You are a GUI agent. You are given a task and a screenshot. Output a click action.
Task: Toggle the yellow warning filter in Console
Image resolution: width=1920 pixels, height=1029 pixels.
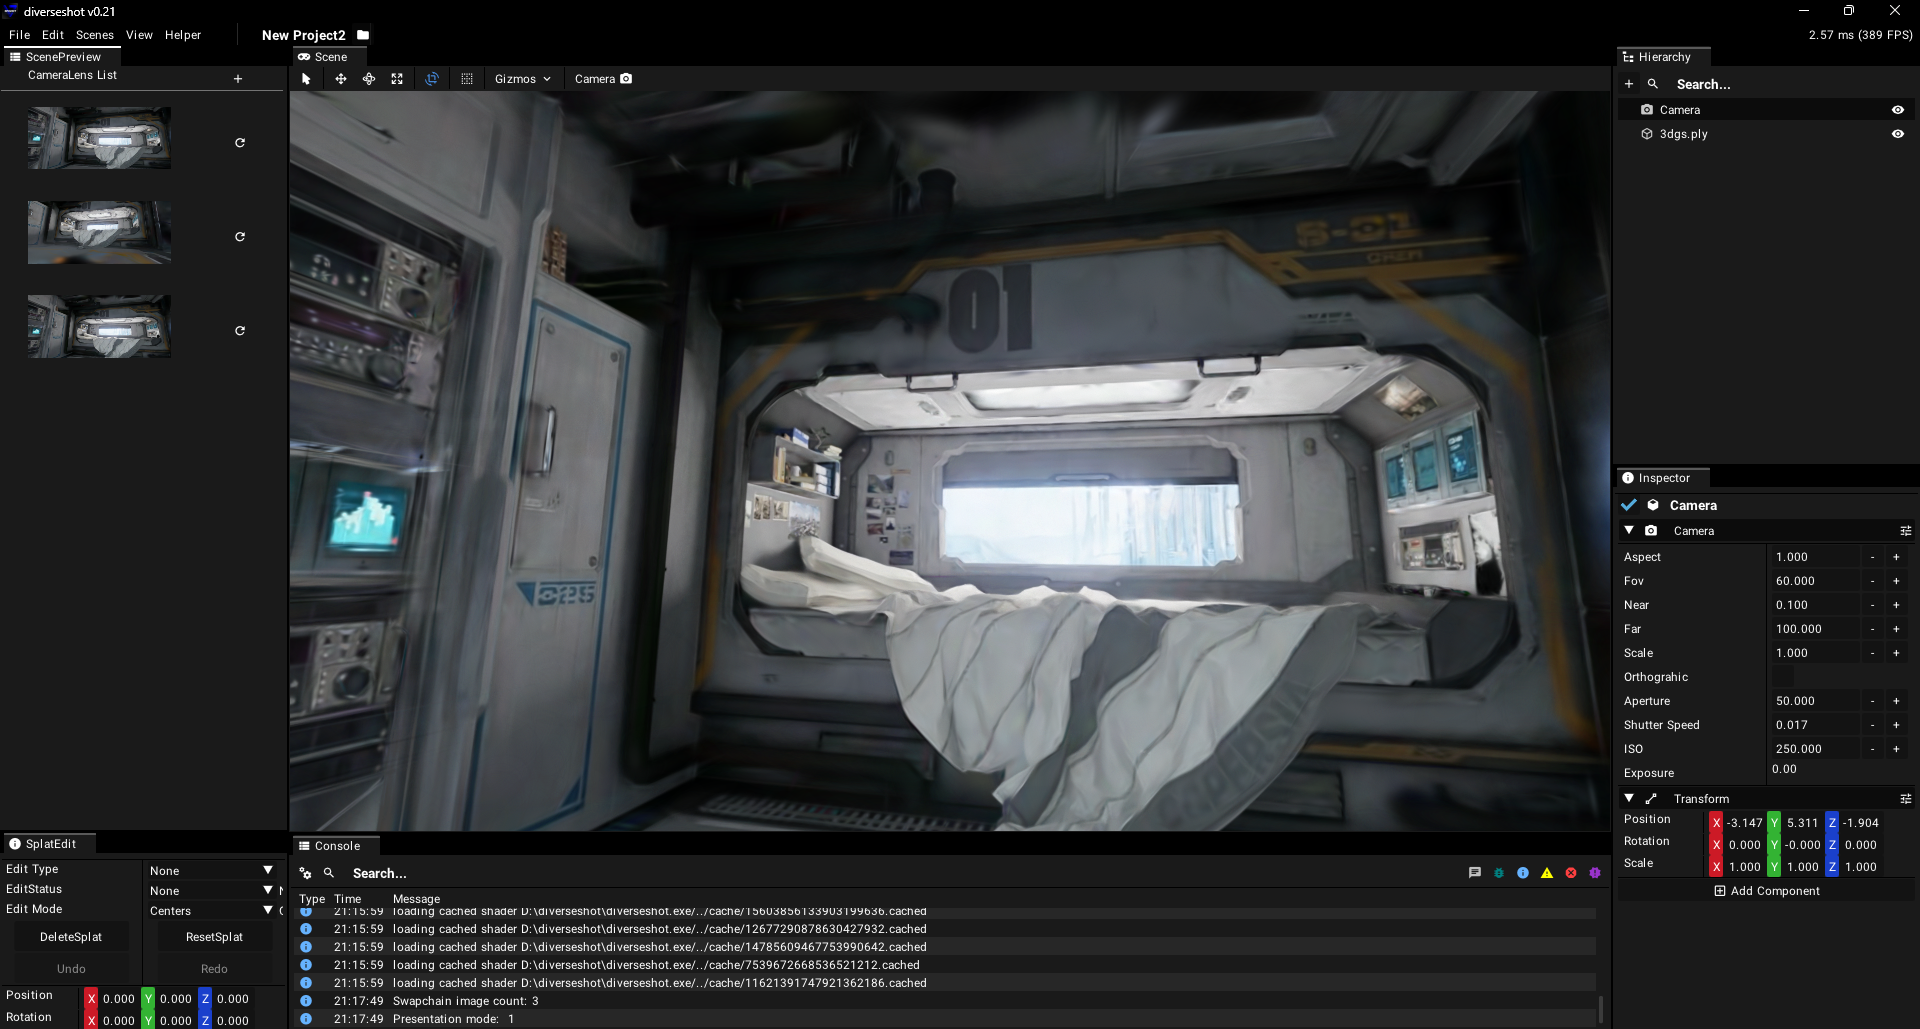[1547, 873]
